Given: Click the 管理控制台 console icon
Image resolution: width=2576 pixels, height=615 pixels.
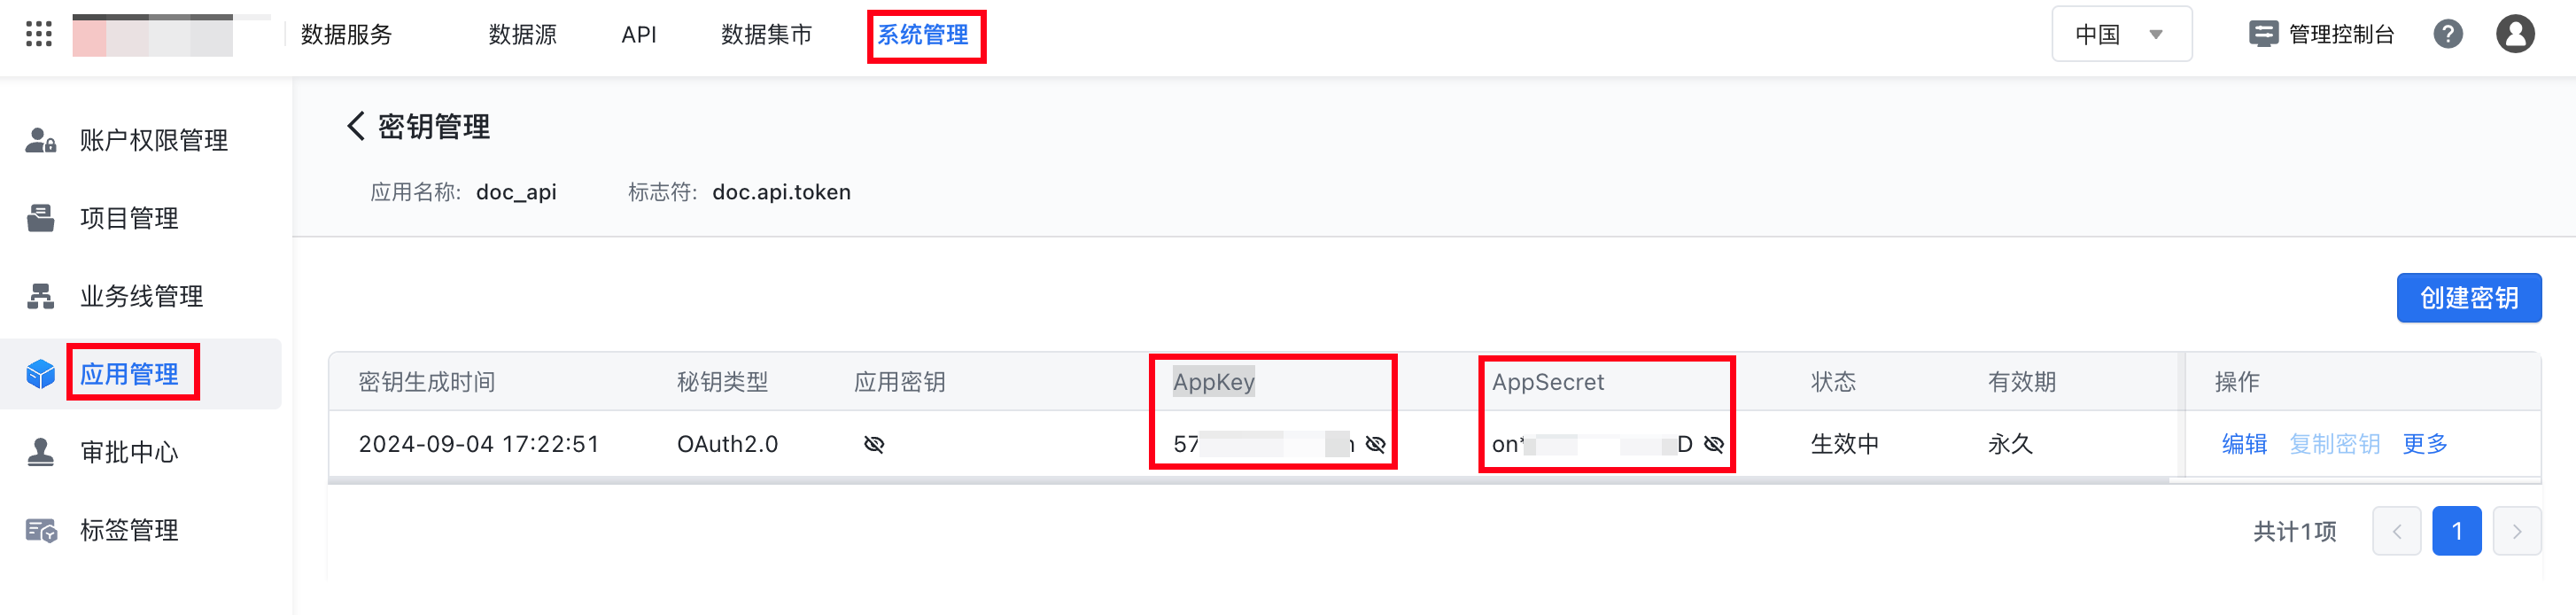Looking at the screenshot, I should click(2262, 35).
